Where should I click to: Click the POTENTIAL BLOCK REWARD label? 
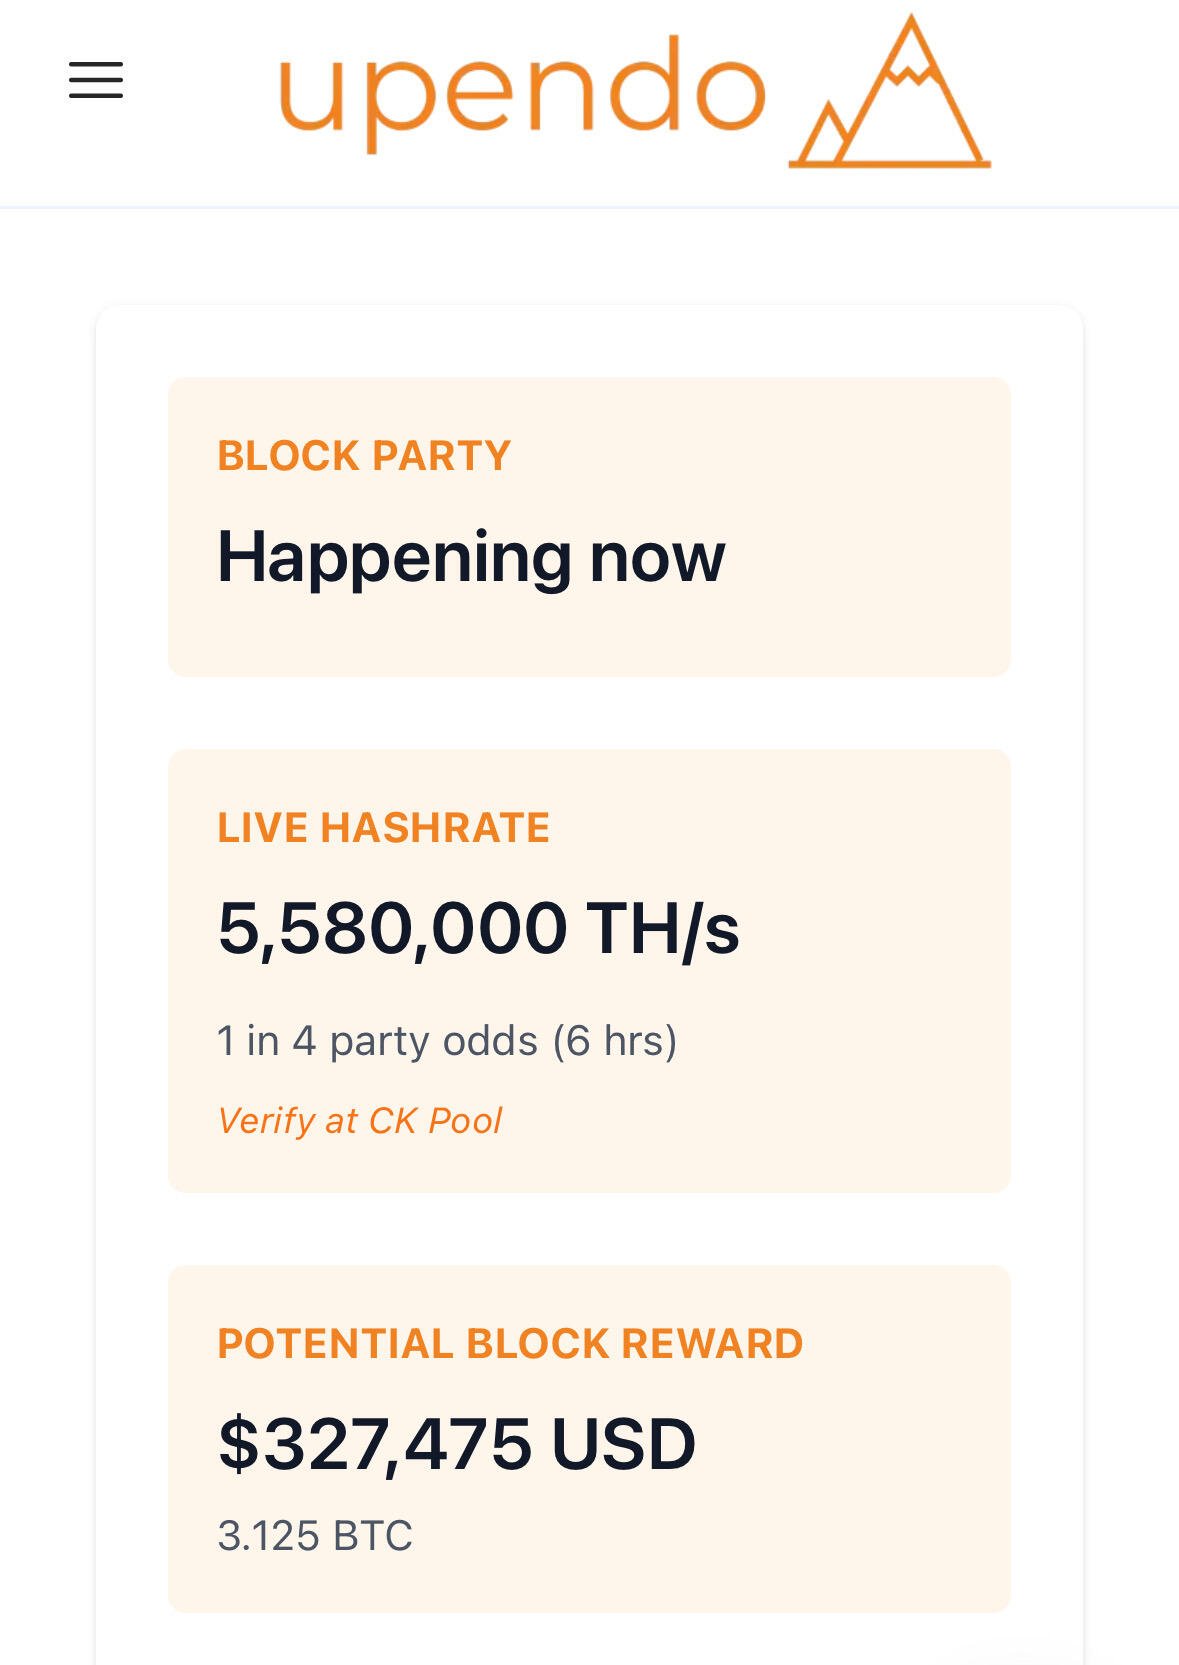[x=510, y=1344]
